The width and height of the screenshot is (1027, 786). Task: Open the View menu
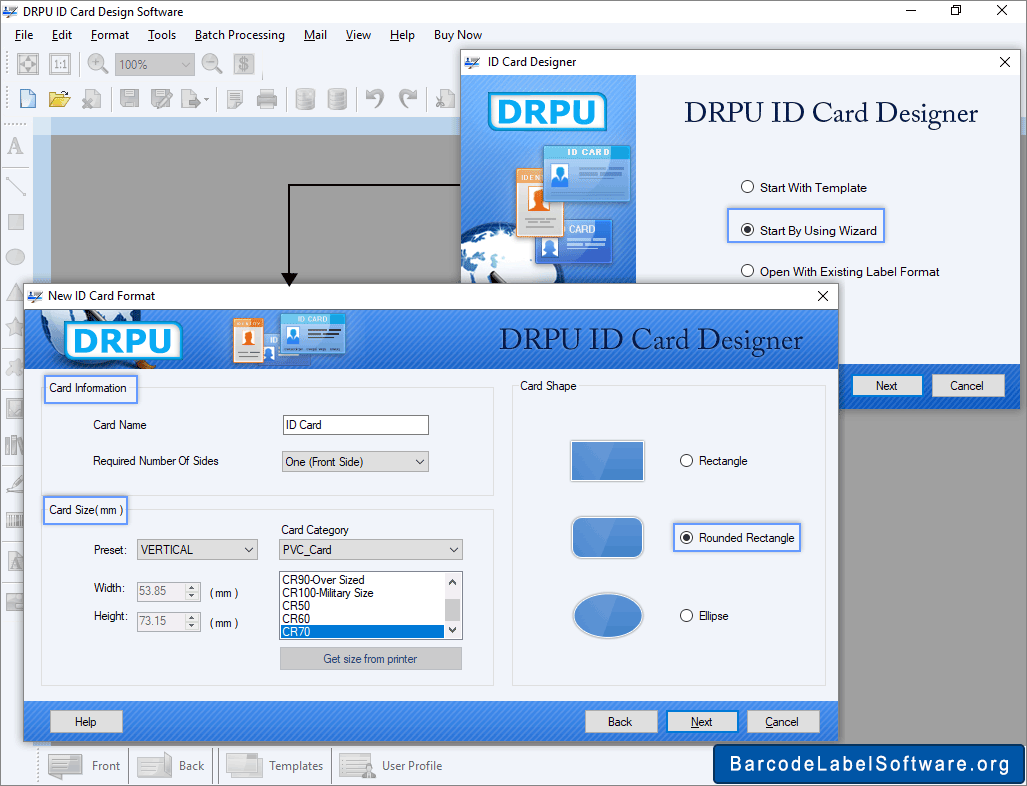(x=358, y=35)
